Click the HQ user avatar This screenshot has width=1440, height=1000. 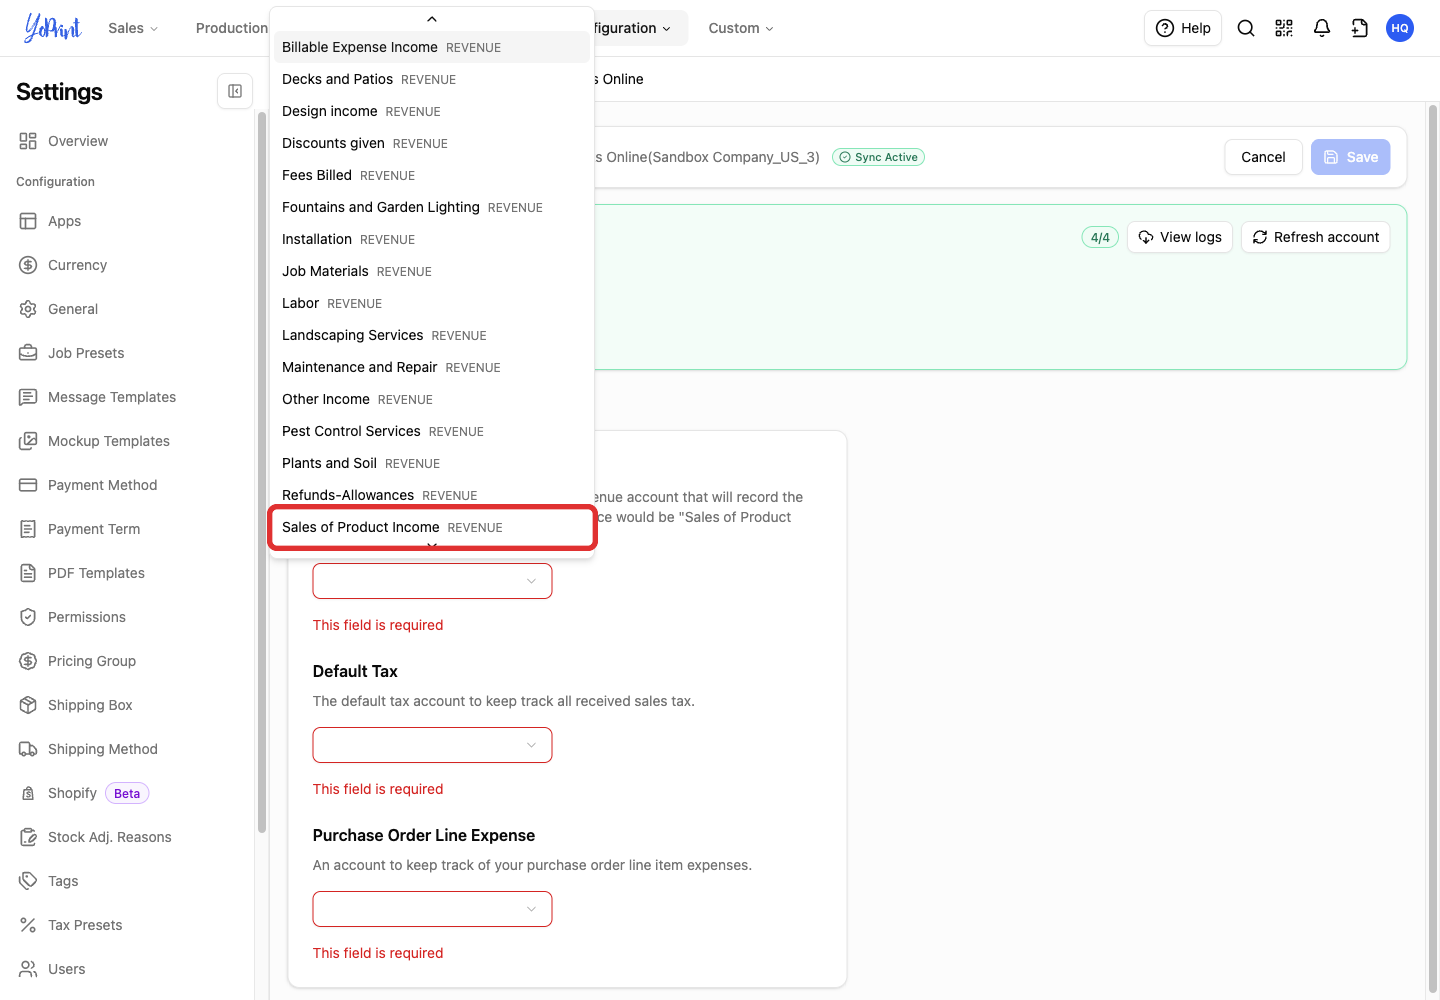[1400, 28]
